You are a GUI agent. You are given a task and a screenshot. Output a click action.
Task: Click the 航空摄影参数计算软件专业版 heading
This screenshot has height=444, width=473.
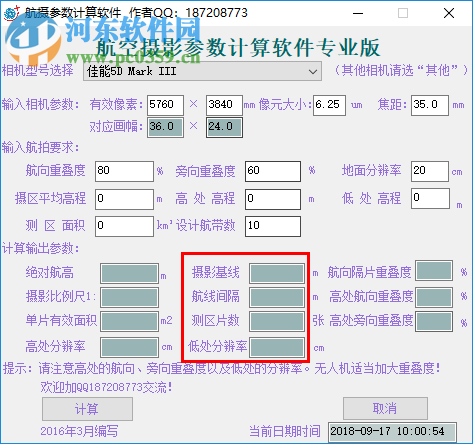point(238,47)
